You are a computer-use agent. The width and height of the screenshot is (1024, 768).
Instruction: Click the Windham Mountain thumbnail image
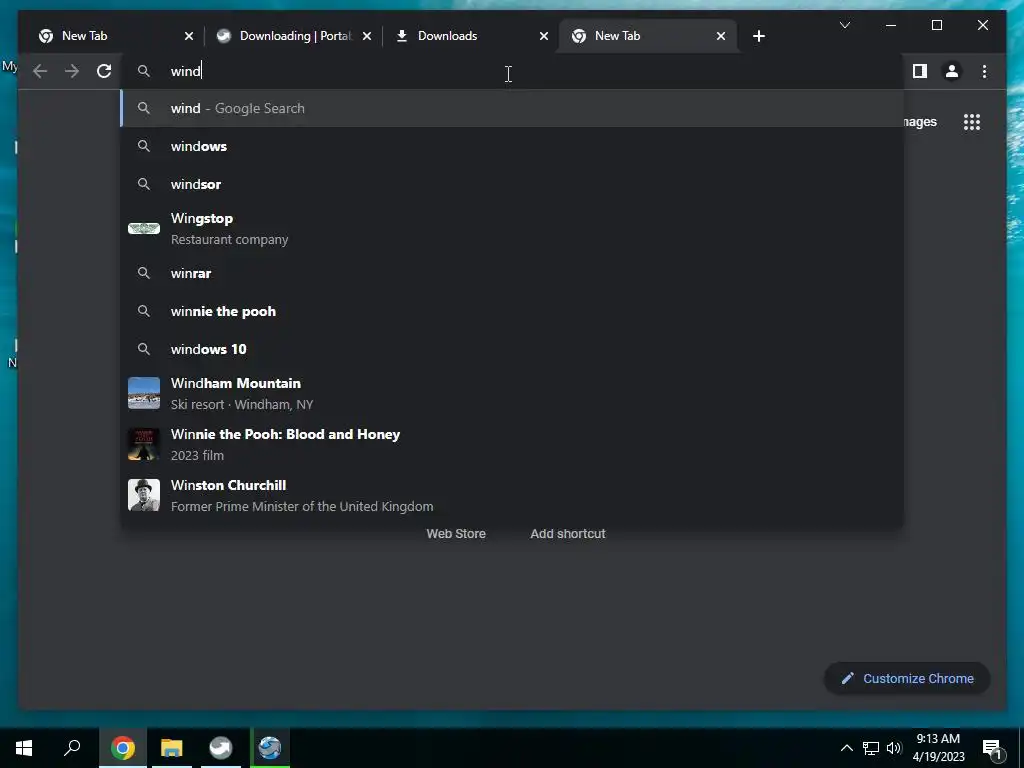pyautogui.click(x=144, y=393)
